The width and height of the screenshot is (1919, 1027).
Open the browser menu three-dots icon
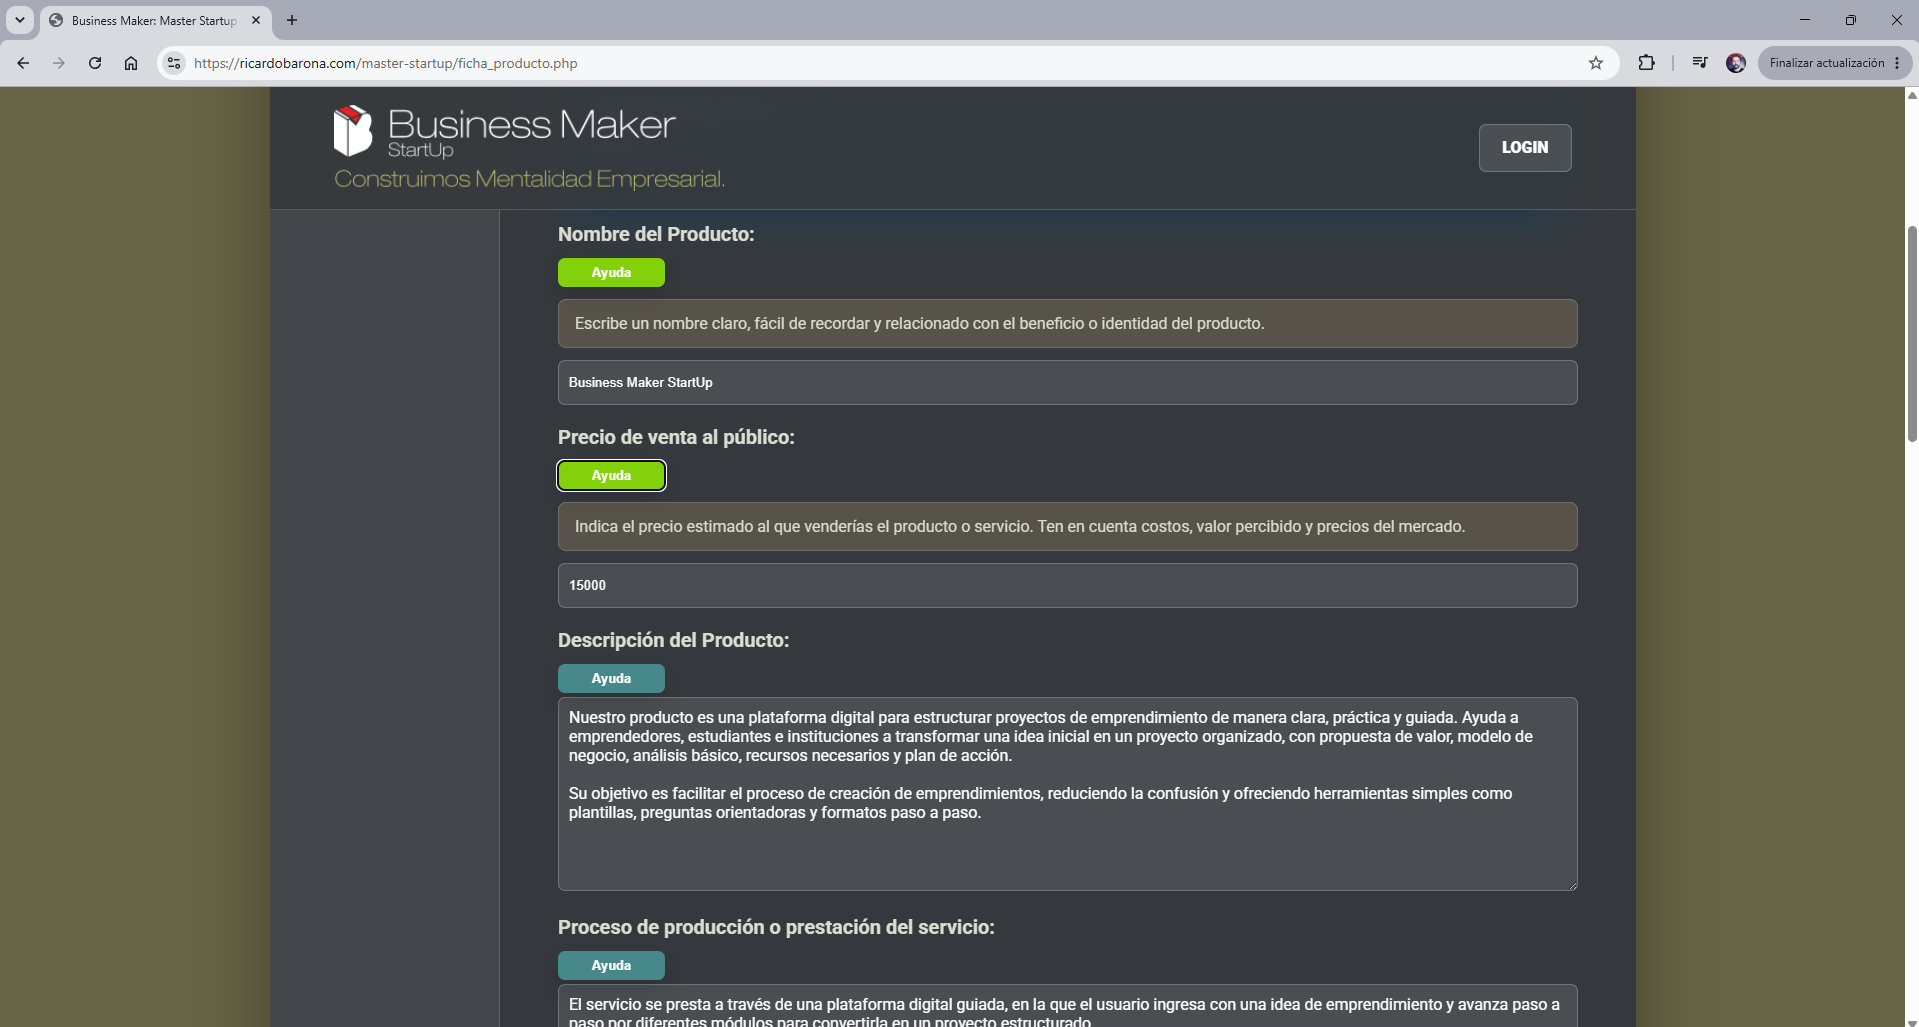click(x=1897, y=63)
